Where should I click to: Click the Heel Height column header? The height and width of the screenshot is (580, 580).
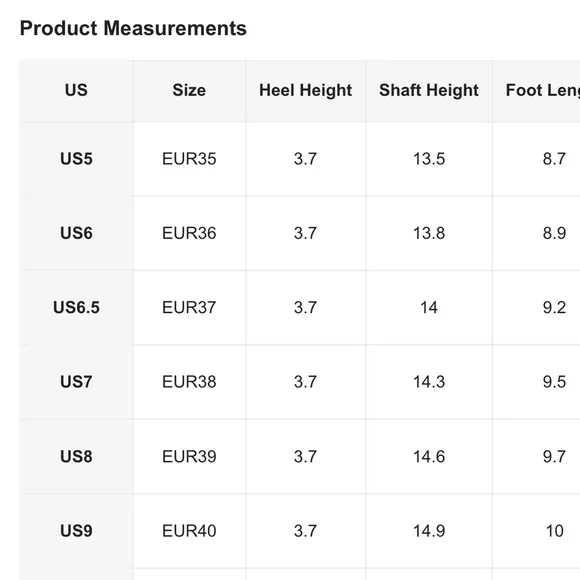[x=306, y=90]
